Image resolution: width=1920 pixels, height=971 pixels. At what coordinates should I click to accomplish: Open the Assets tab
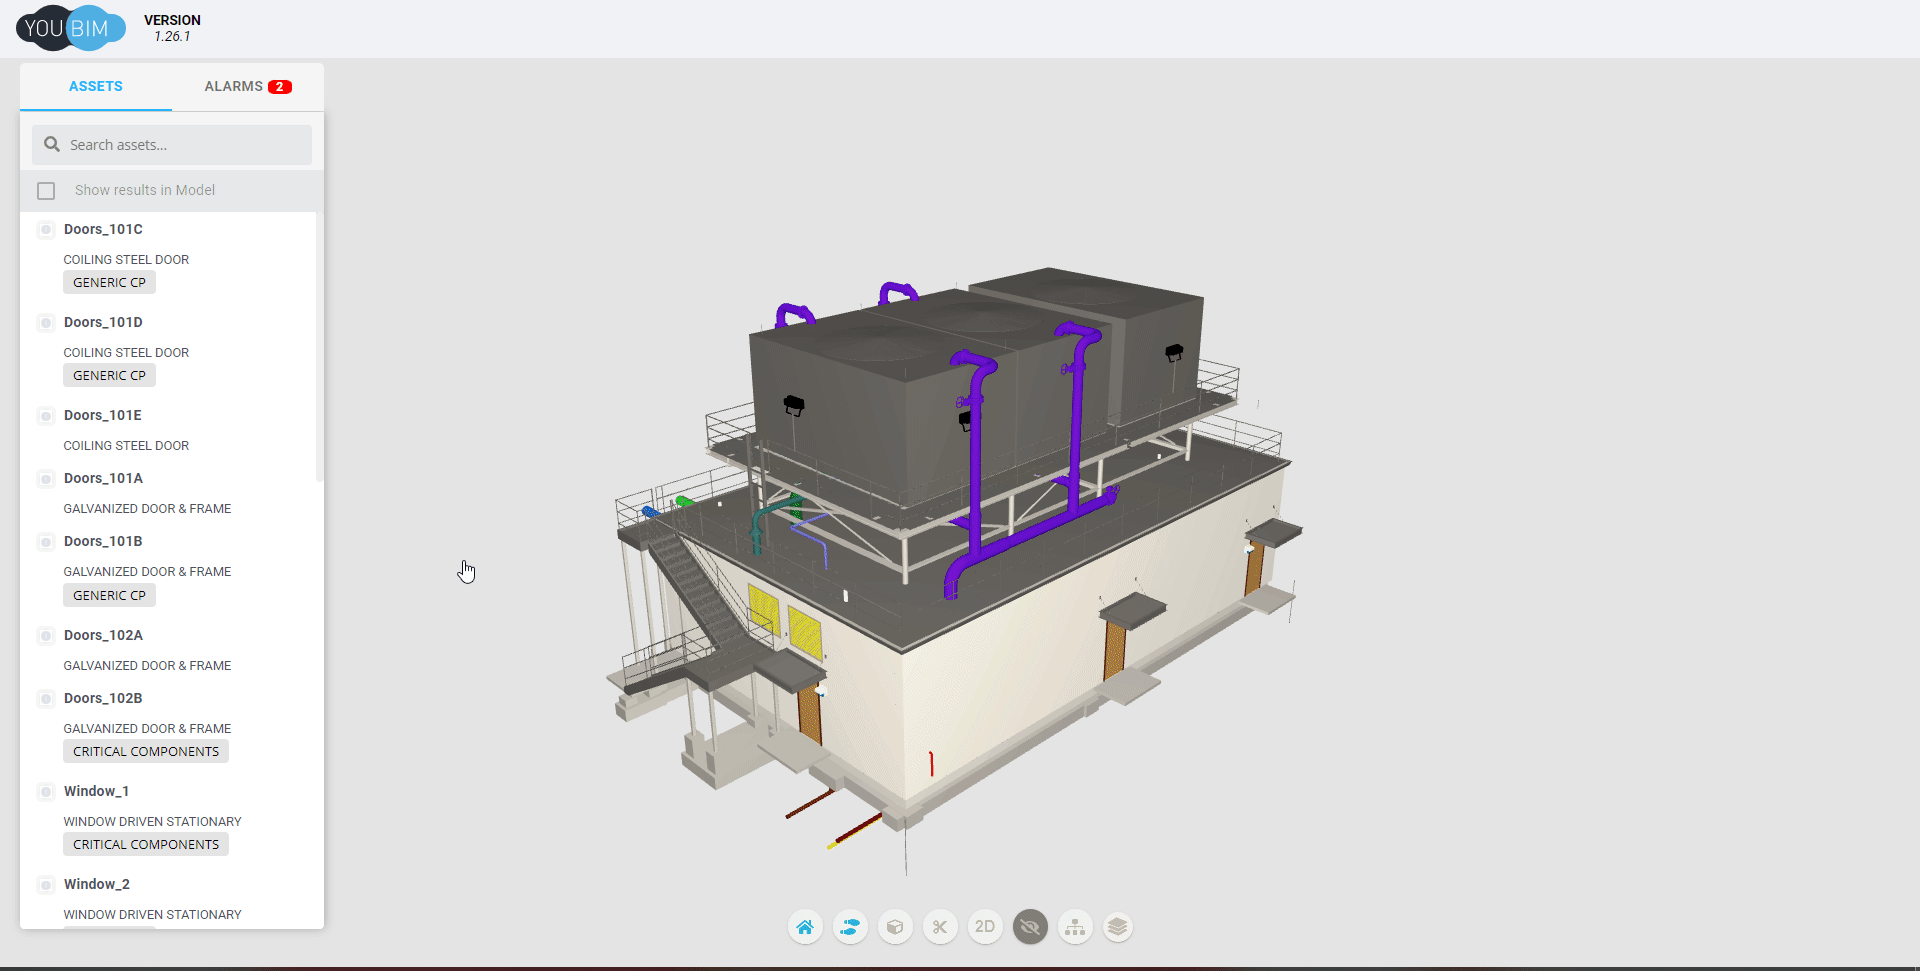pyautogui.click(x=96, y=87)
